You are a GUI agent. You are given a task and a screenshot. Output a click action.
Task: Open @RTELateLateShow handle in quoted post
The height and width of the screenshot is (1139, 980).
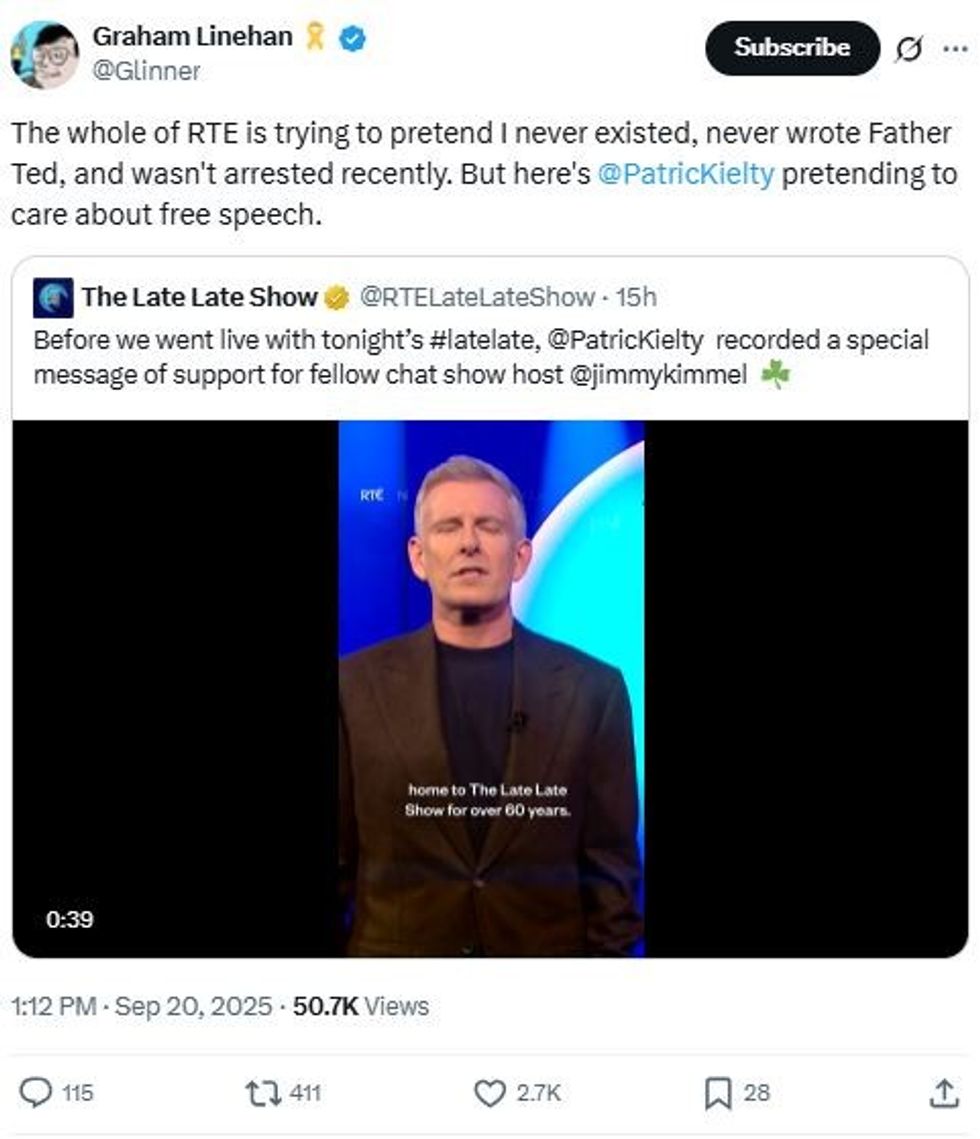coord(478,297)
